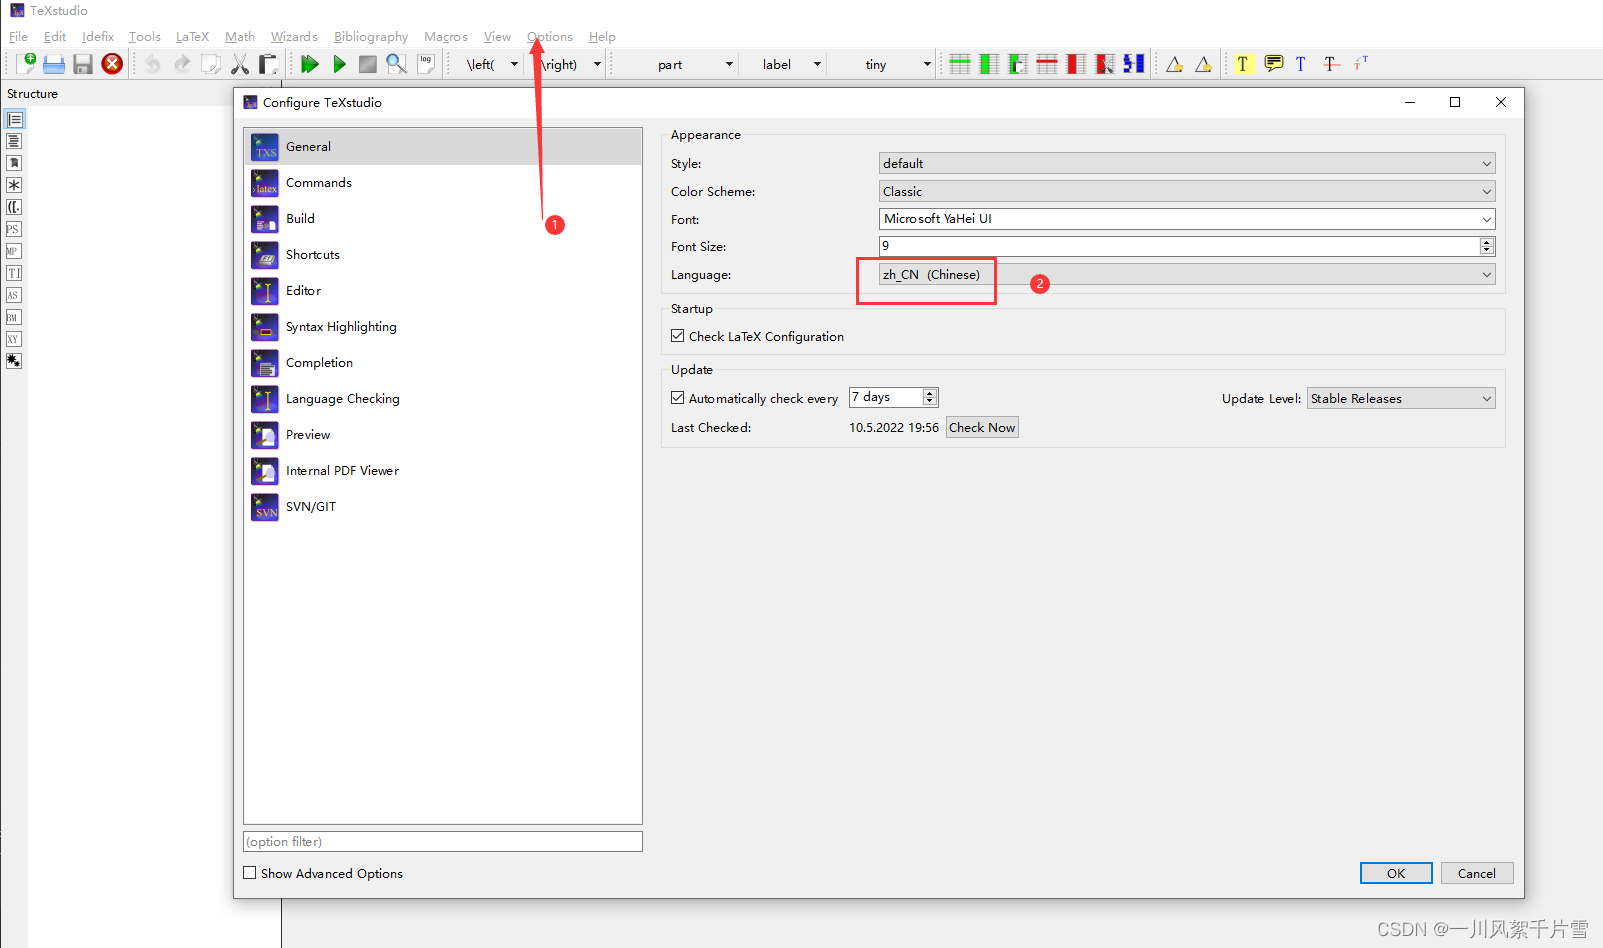Click the Paste clipboard toolbar icon
This screenshot has width=1603, height=948.
268,64
